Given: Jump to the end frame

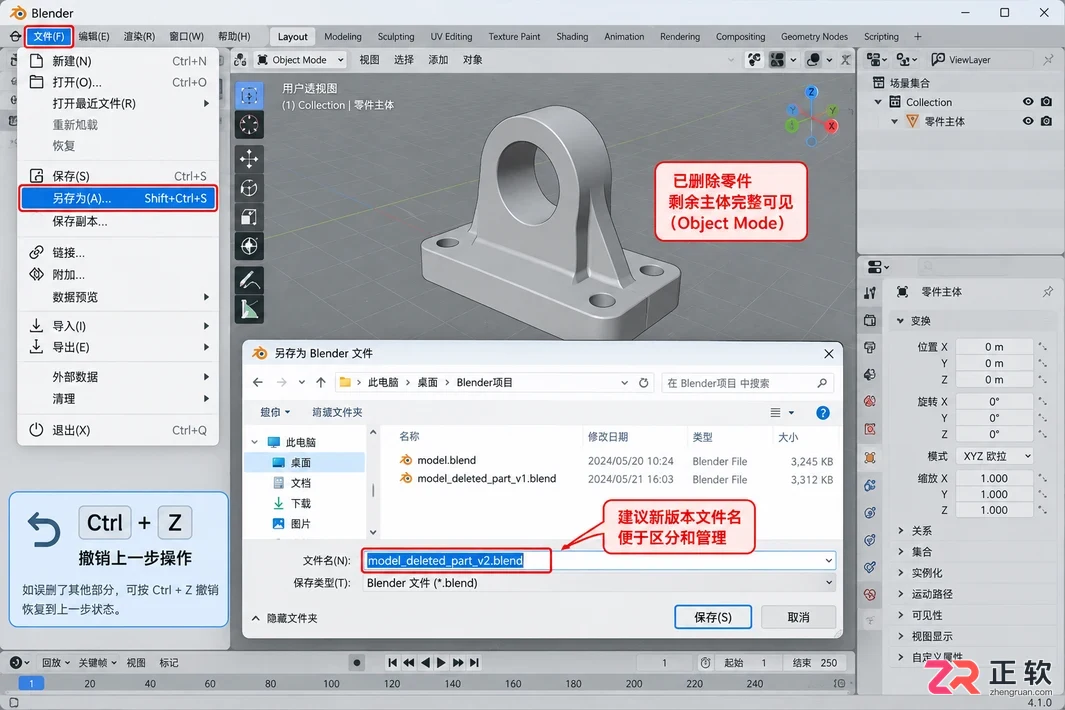Looking at the screenshot, I should (474, 662).
